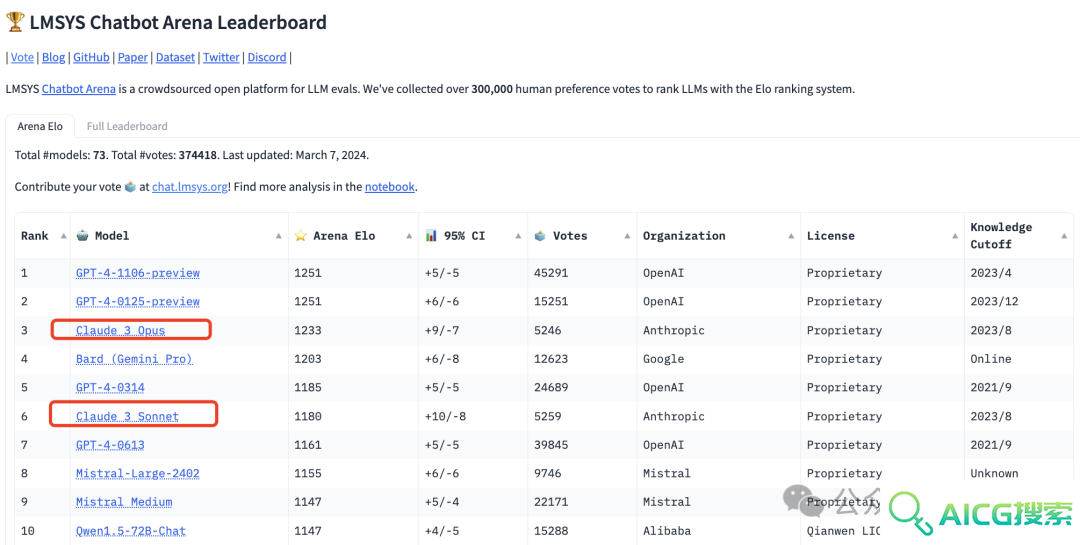Open the Paper link
This screenshot has height=545, width=1080.
(x=133, y=57)
